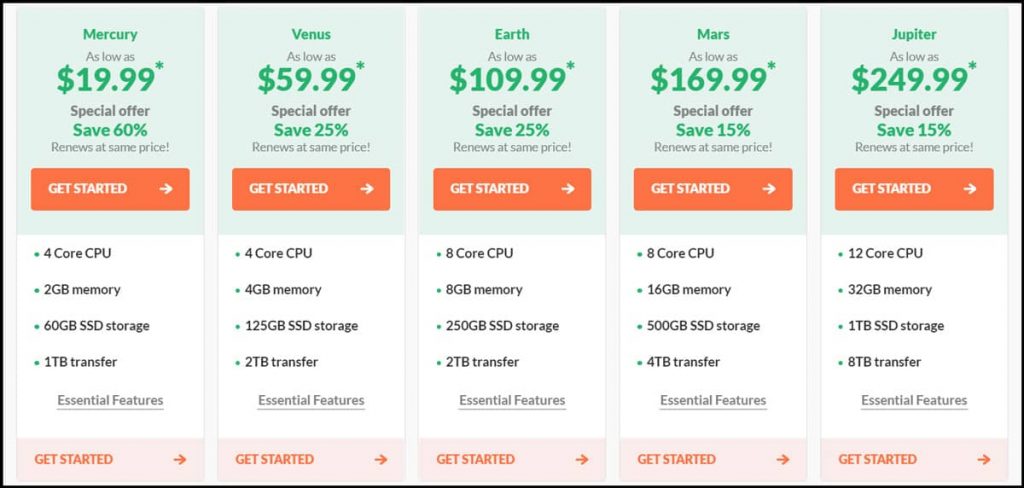
Task: Expand Essential Features for Mercury plan
Action: (110, 401)
